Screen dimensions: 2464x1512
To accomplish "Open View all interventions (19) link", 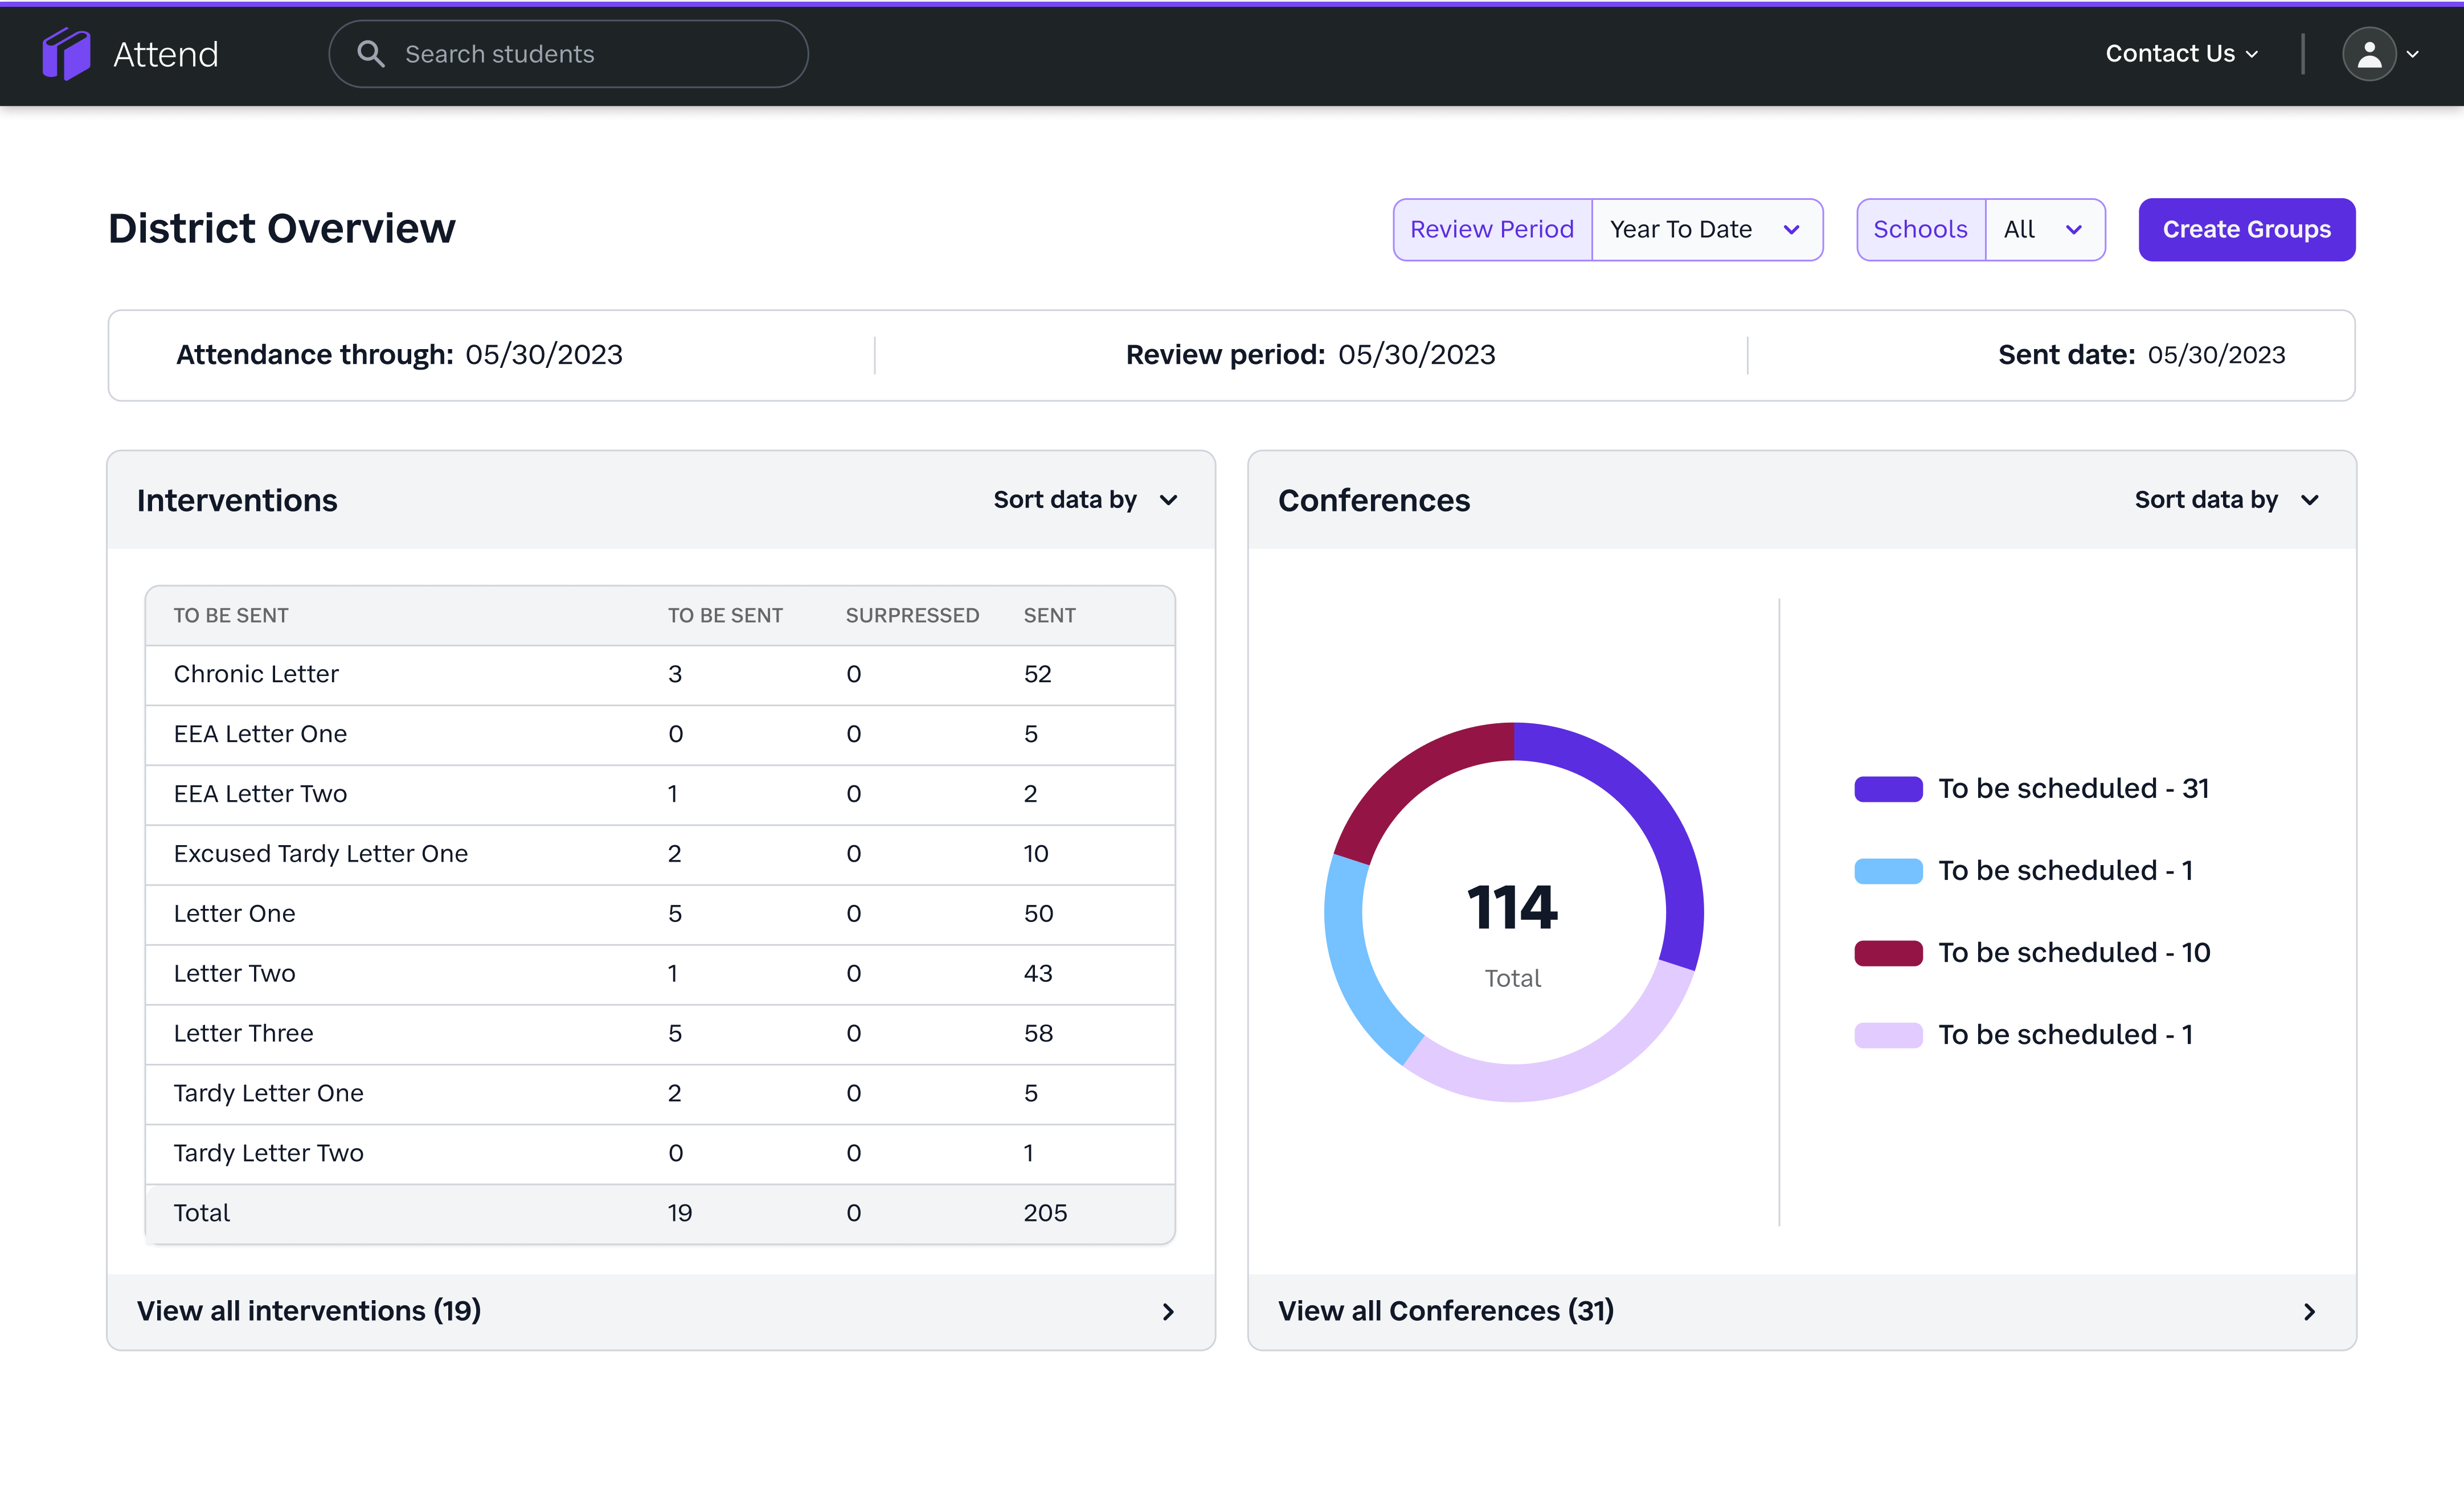I will pos(309,1311).
